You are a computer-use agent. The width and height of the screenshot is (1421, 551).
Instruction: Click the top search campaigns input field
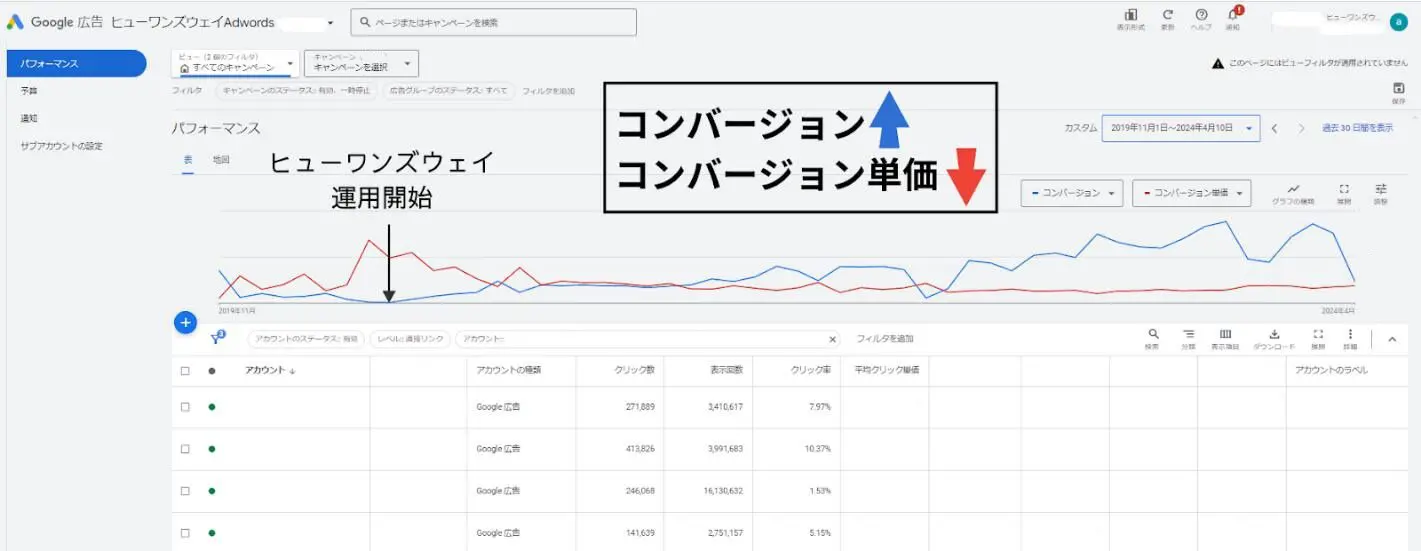(x=493, y=22)
